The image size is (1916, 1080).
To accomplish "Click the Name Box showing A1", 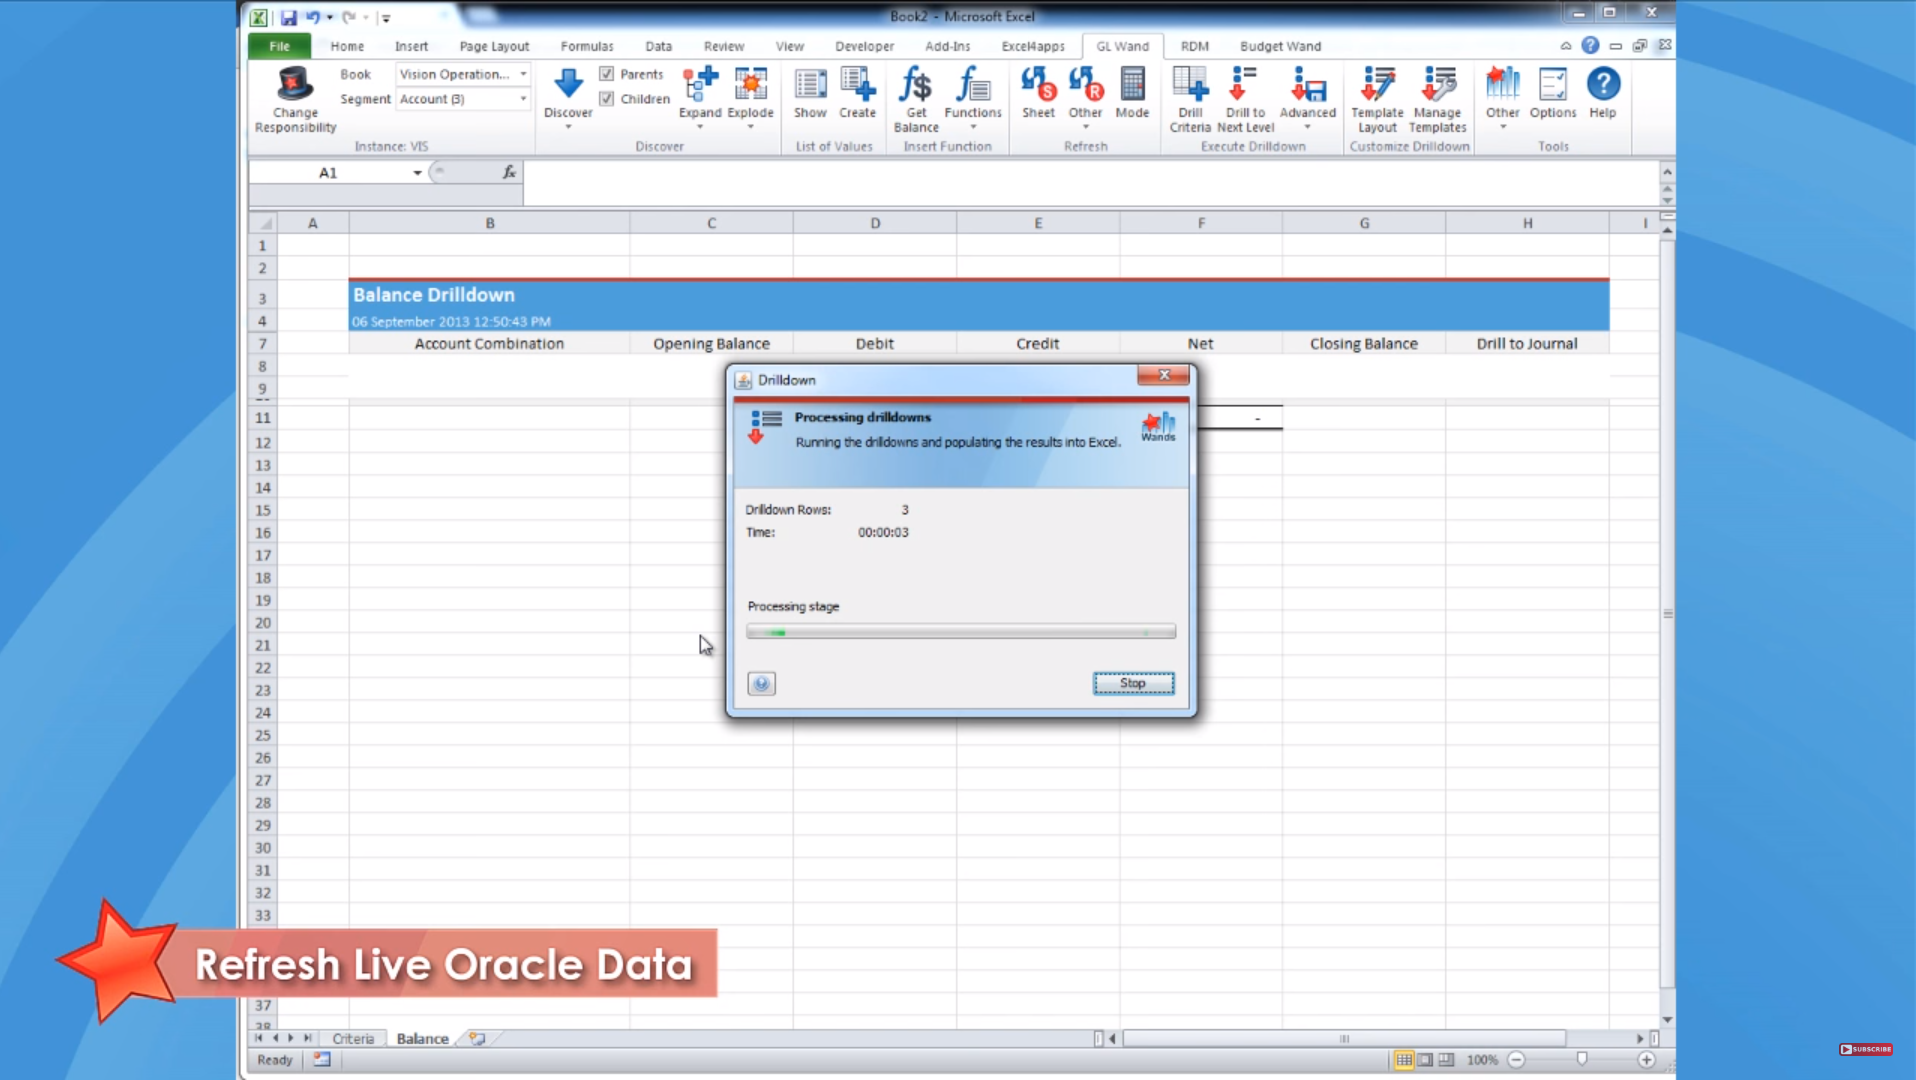I will tap(328, 173).
